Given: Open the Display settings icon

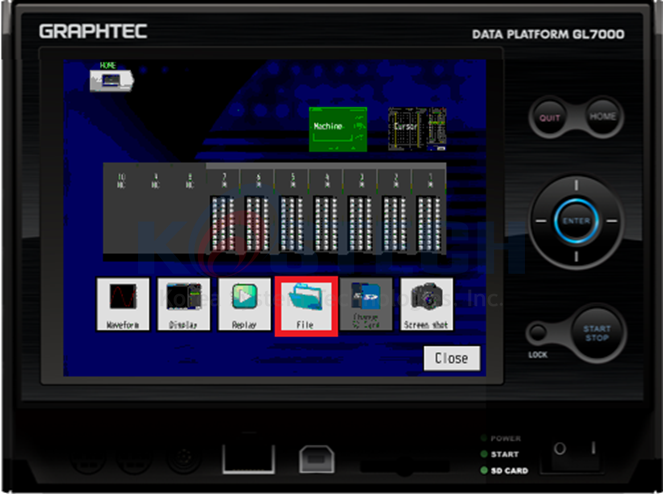Looking at the screenshot, I should 184,304.
